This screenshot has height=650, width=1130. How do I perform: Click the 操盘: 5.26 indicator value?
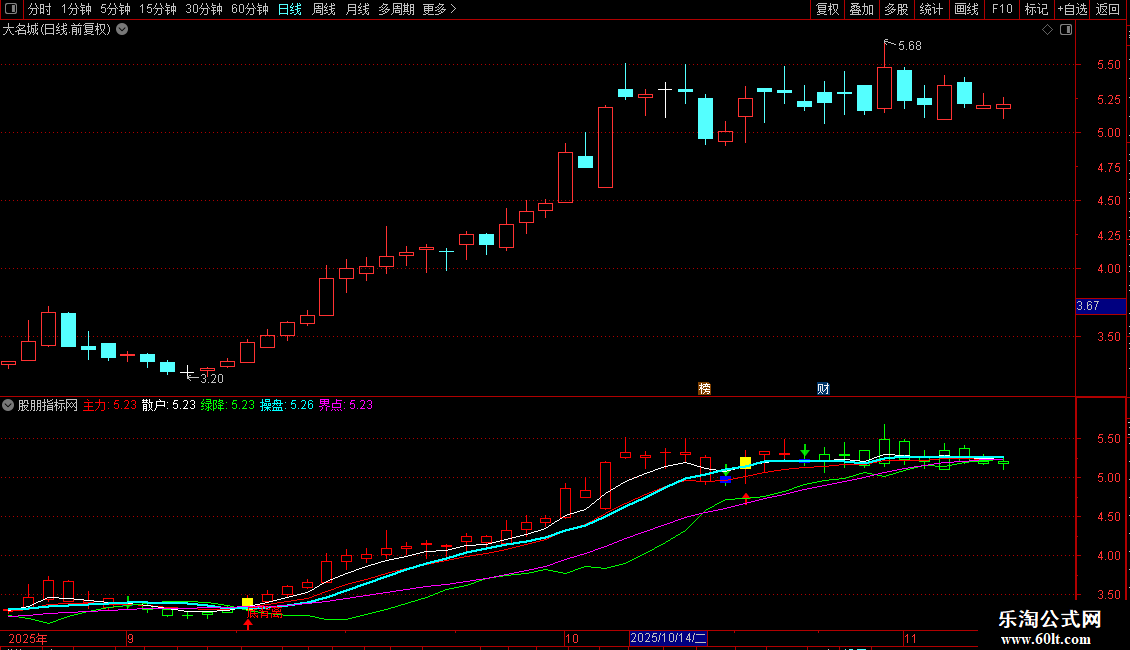tap(287, 405)
